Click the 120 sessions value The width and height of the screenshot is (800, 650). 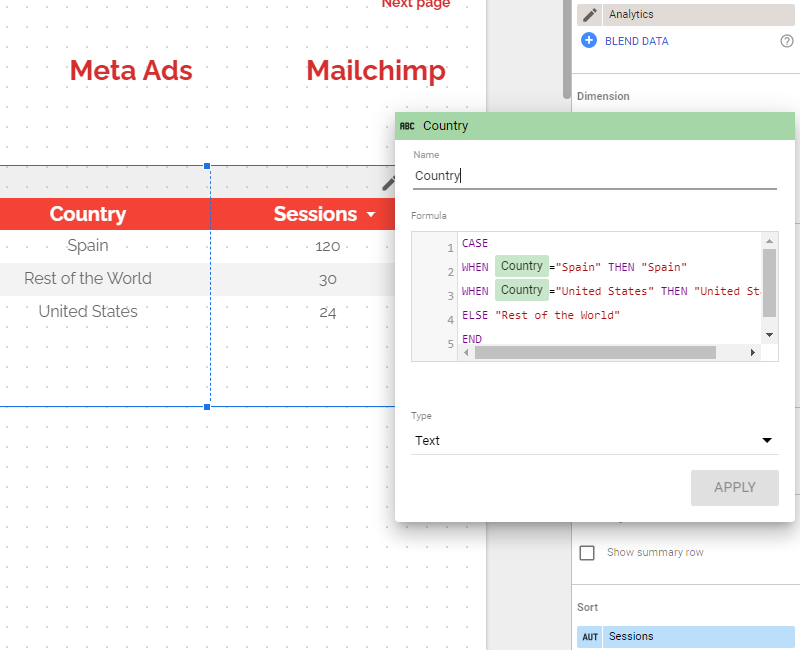coord(328,247)
